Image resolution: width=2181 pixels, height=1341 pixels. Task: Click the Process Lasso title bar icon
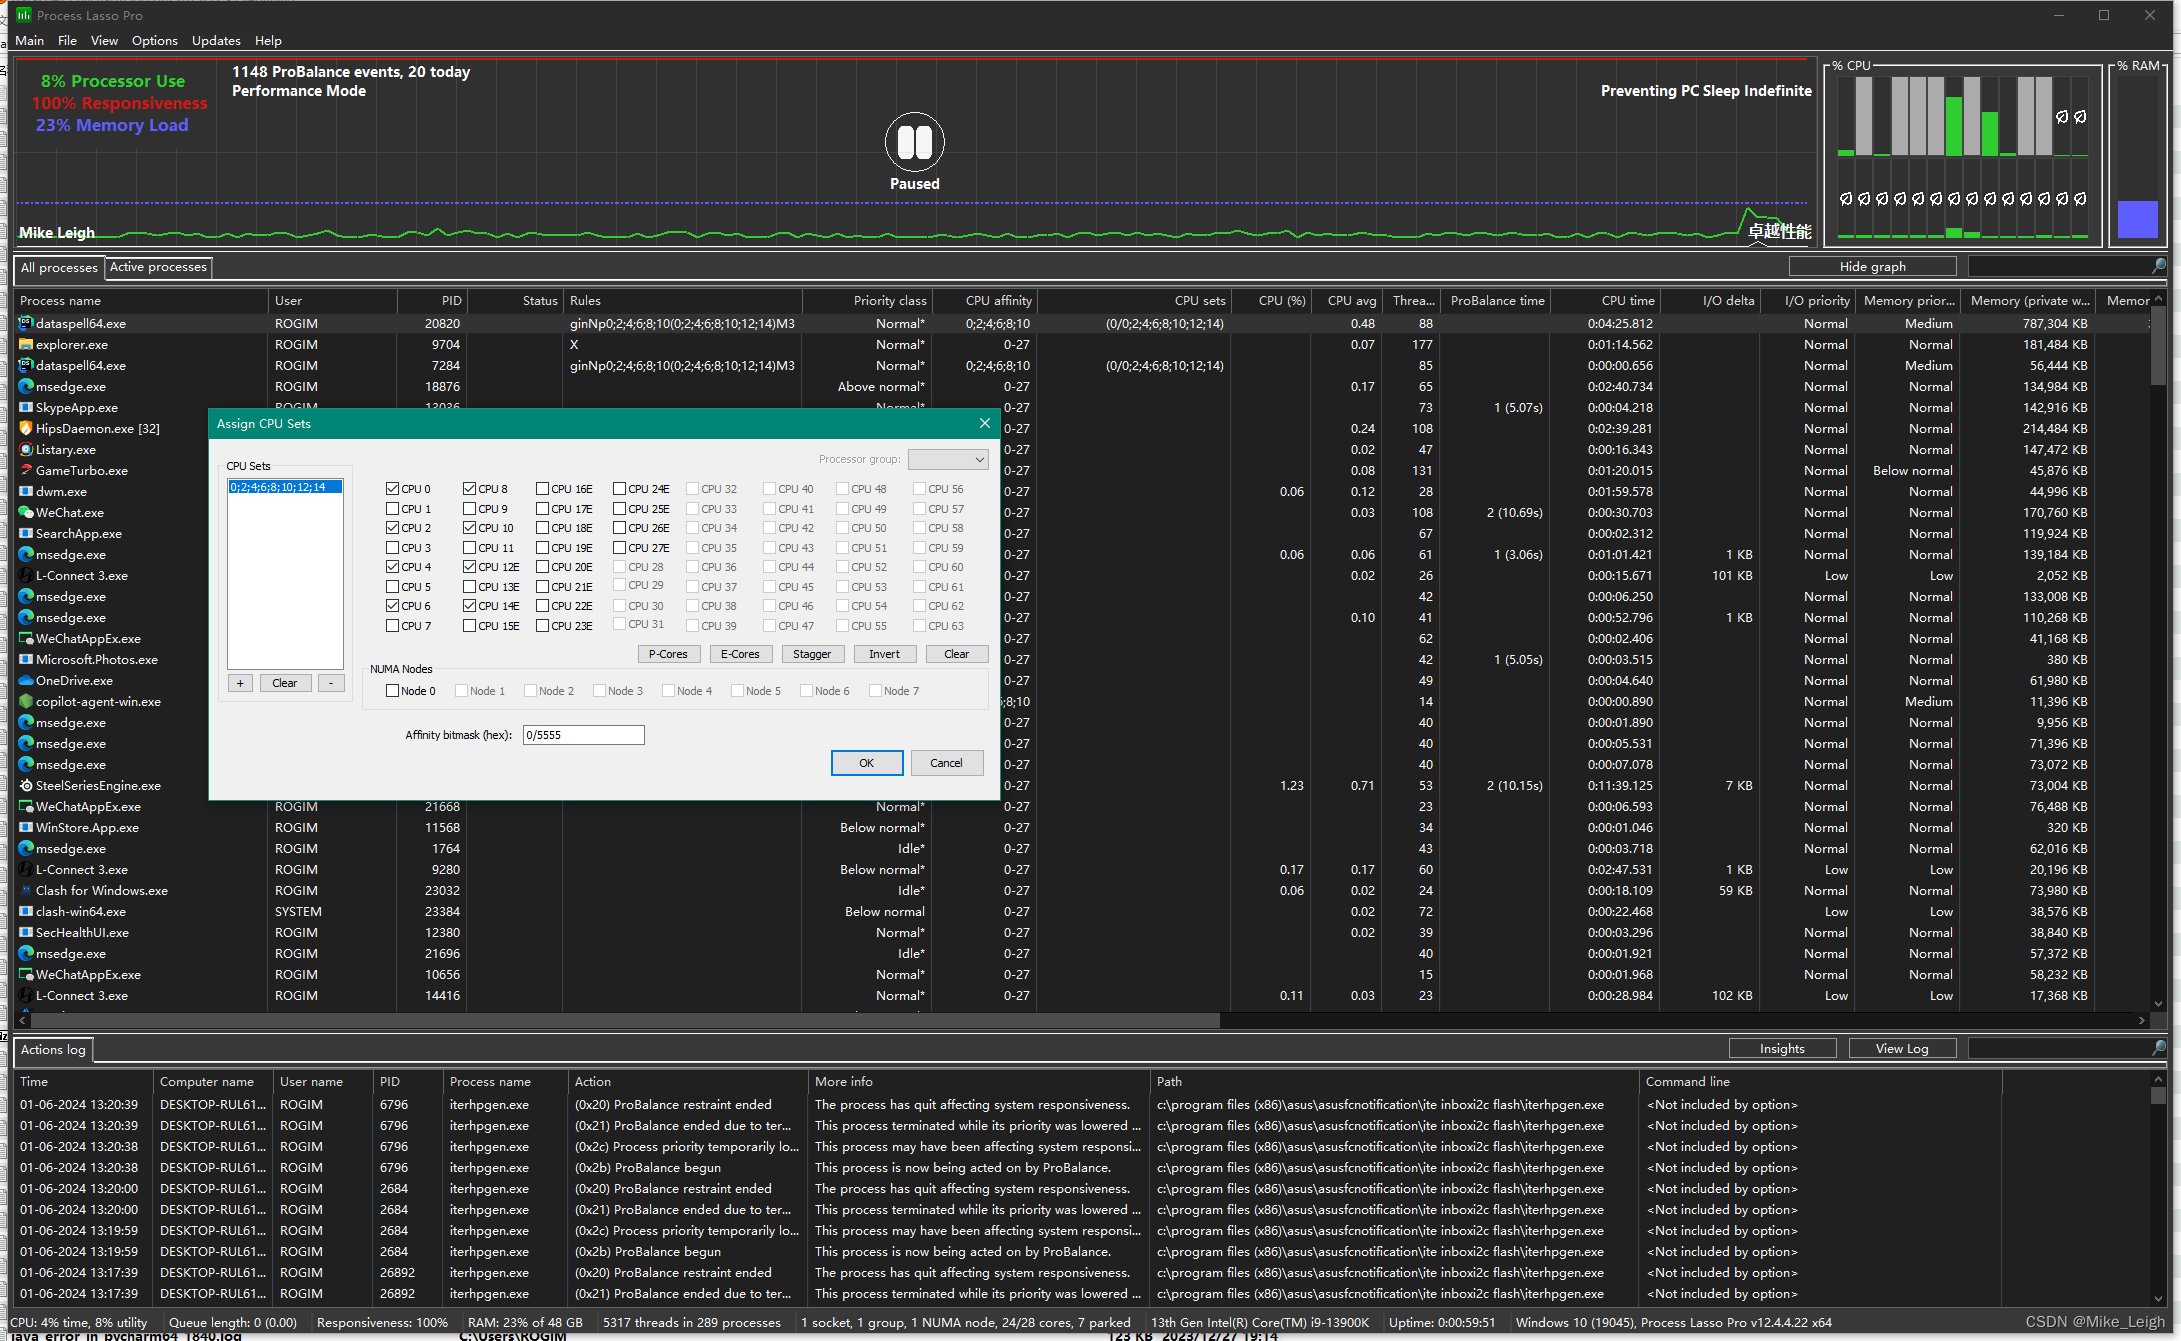[23, 15]
